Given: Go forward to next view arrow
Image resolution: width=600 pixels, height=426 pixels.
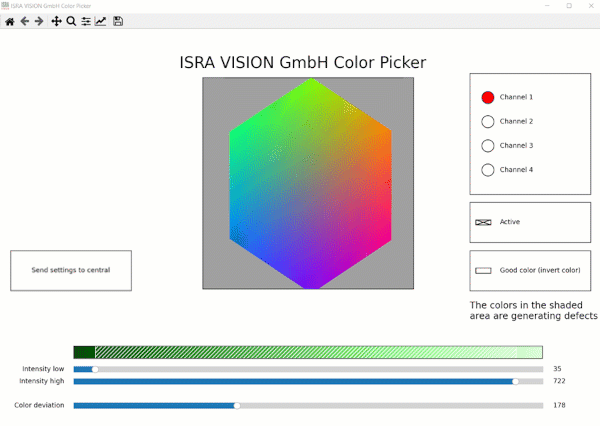Looking at the screenshot, I should pyautogui.click(x=39, y=21).
